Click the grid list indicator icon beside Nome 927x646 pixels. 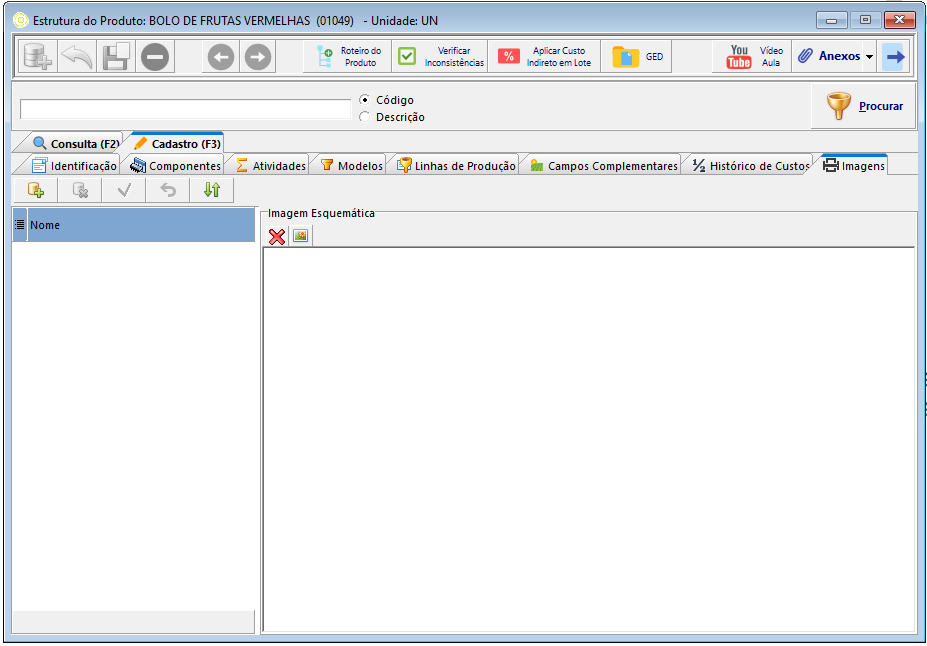pyautogui.click(x=20, y=225)
